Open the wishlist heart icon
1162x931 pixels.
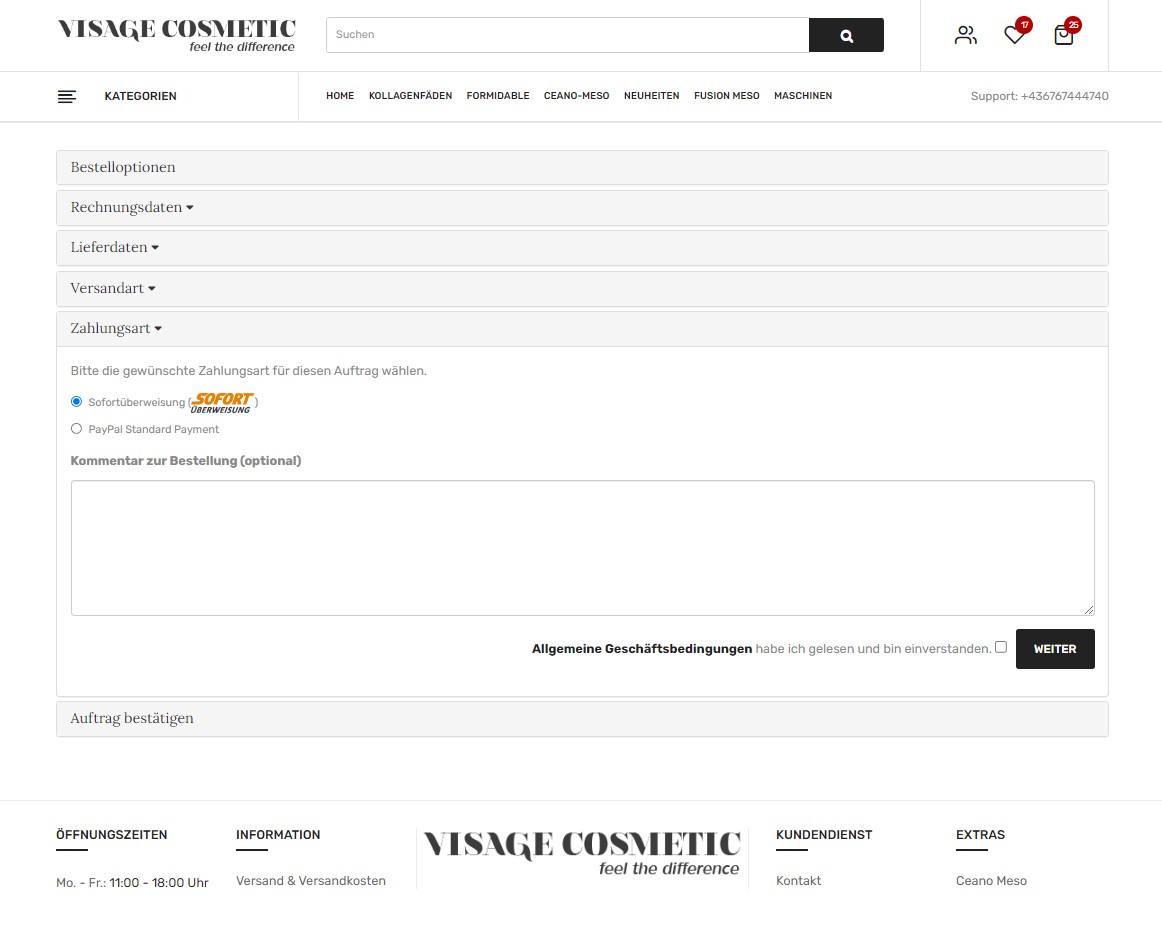tap(1014, 35)
